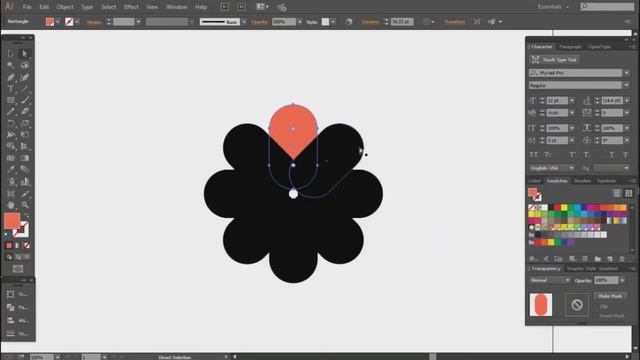This screenshot has width=640, height=360.
Task: Click the New Swatch icon
Action: click(610, 259)
